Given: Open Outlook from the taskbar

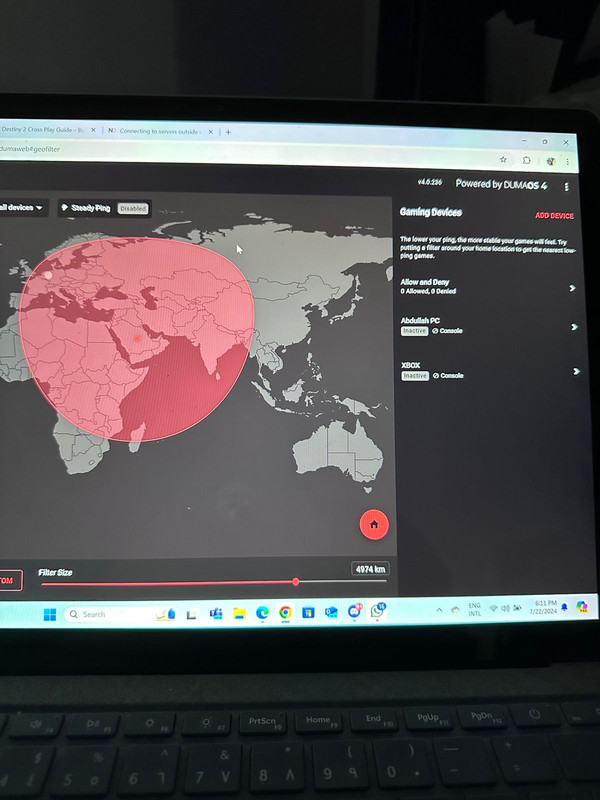Looking at the screenshot, I should click(x=331, y=612).
